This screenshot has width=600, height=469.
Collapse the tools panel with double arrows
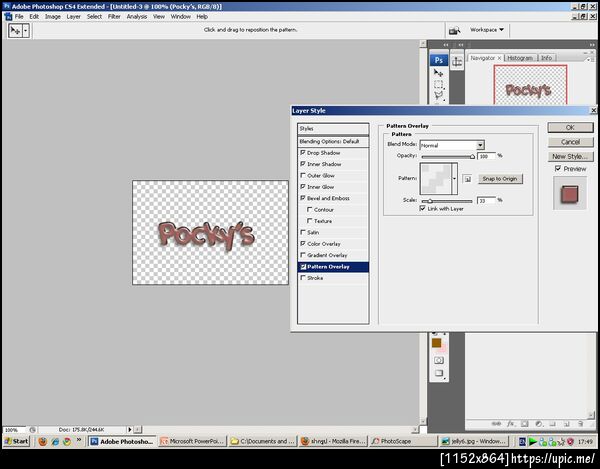coord(445,45)
